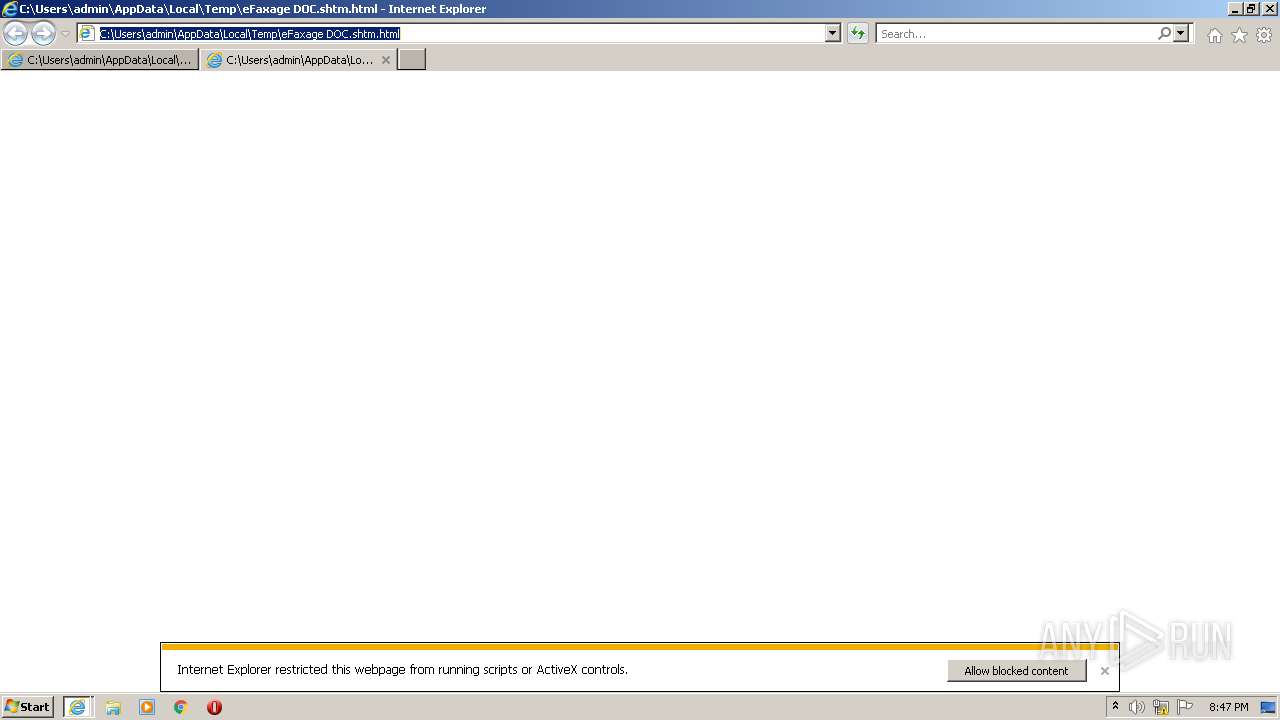Focus the Search box
This screenshot has height=720, width=1280.
1016,34
